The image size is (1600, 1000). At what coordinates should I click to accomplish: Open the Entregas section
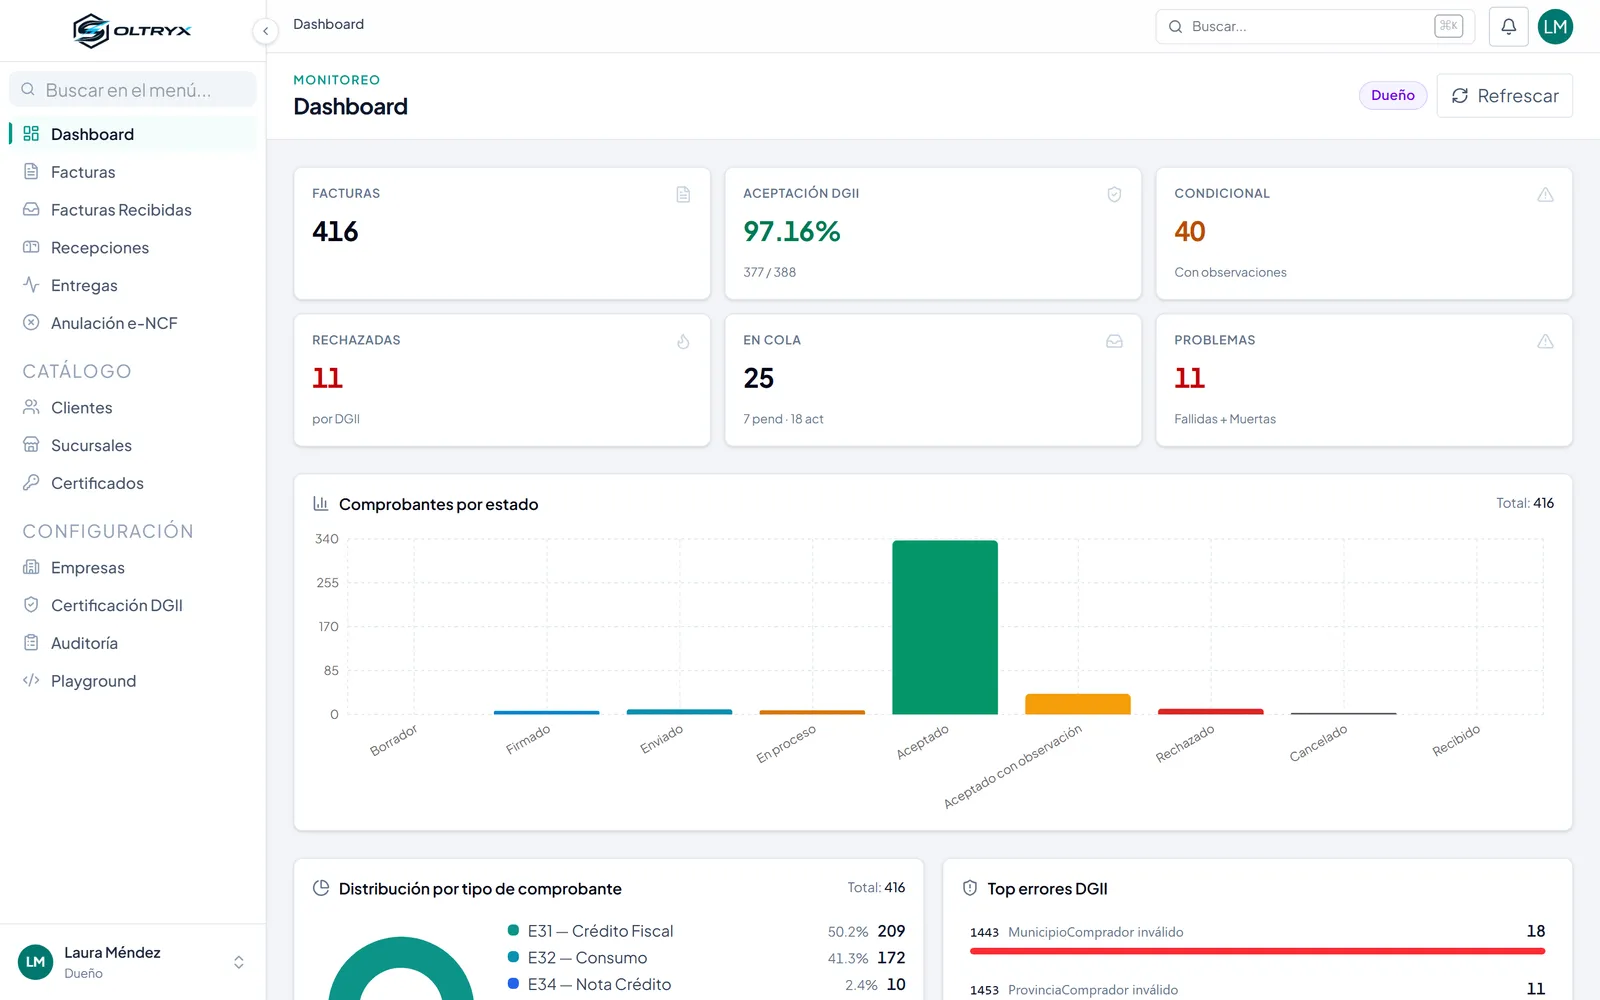(132, 286)
